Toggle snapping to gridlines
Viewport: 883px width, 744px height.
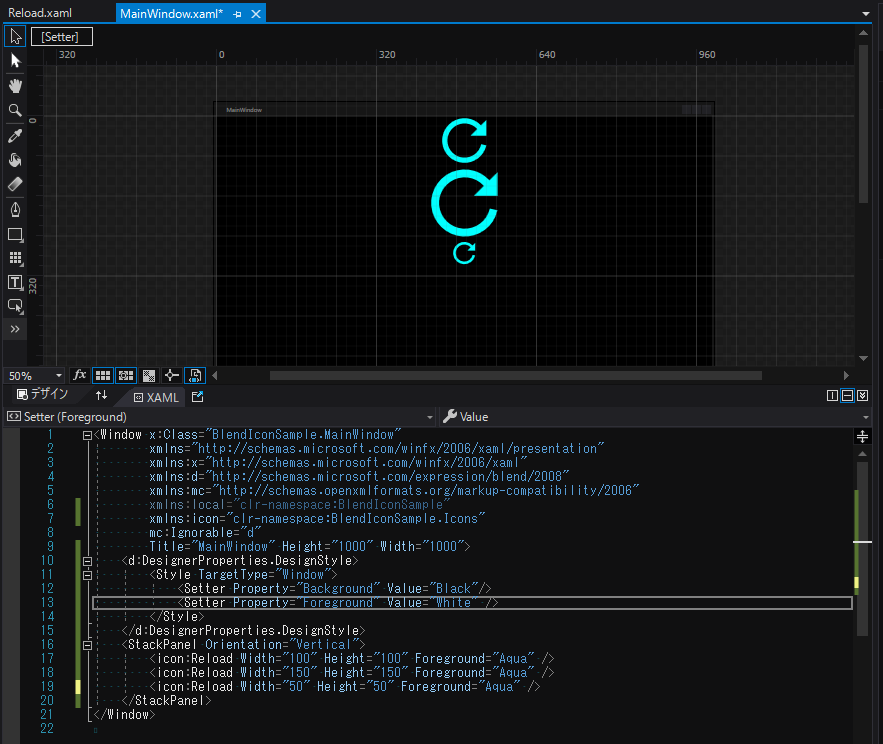point(126,375)
